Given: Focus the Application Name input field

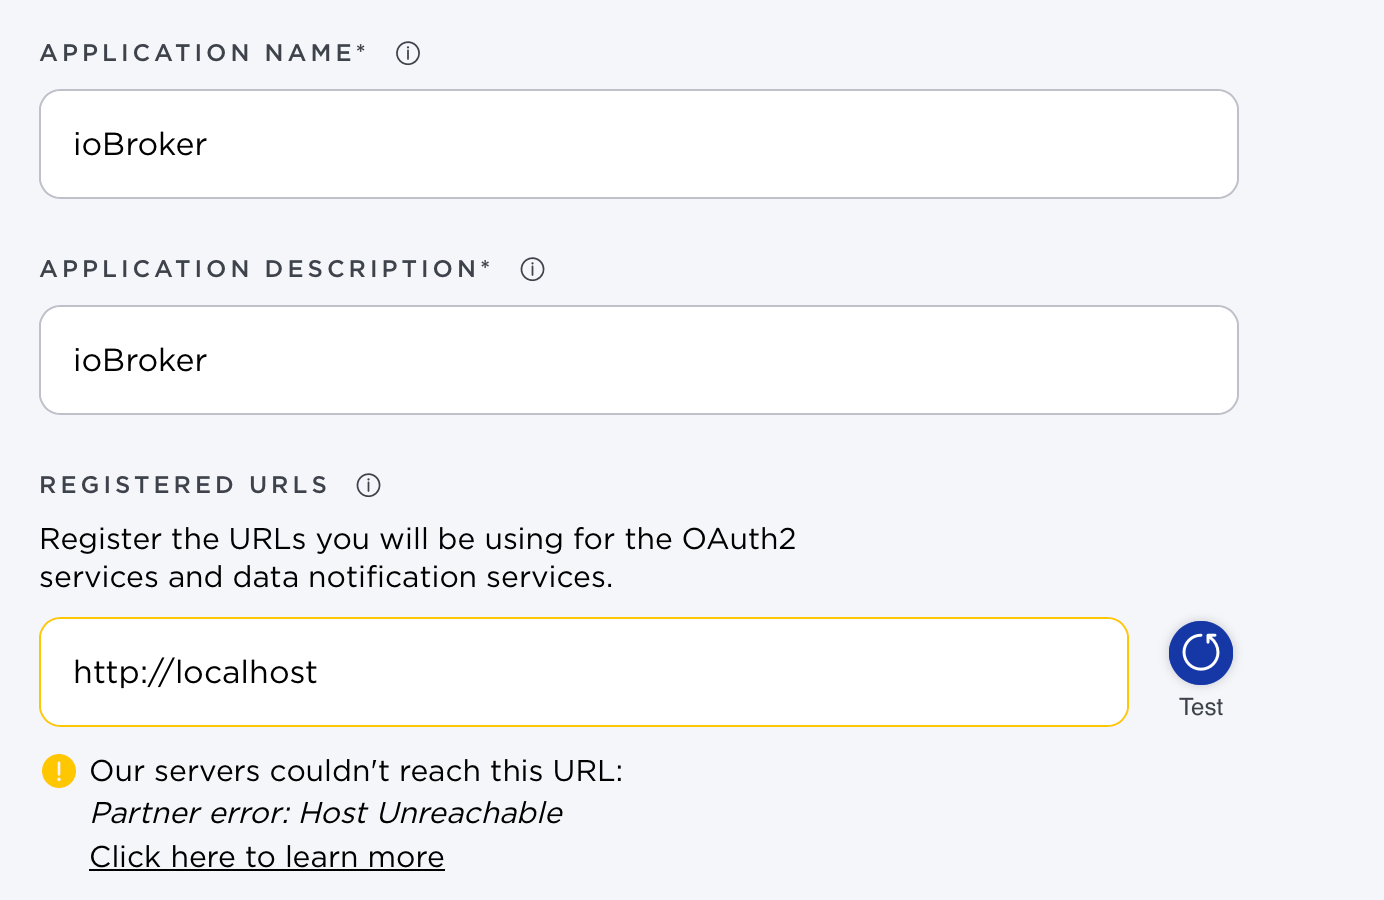Looking at the screenshot, I should [639, 144].
